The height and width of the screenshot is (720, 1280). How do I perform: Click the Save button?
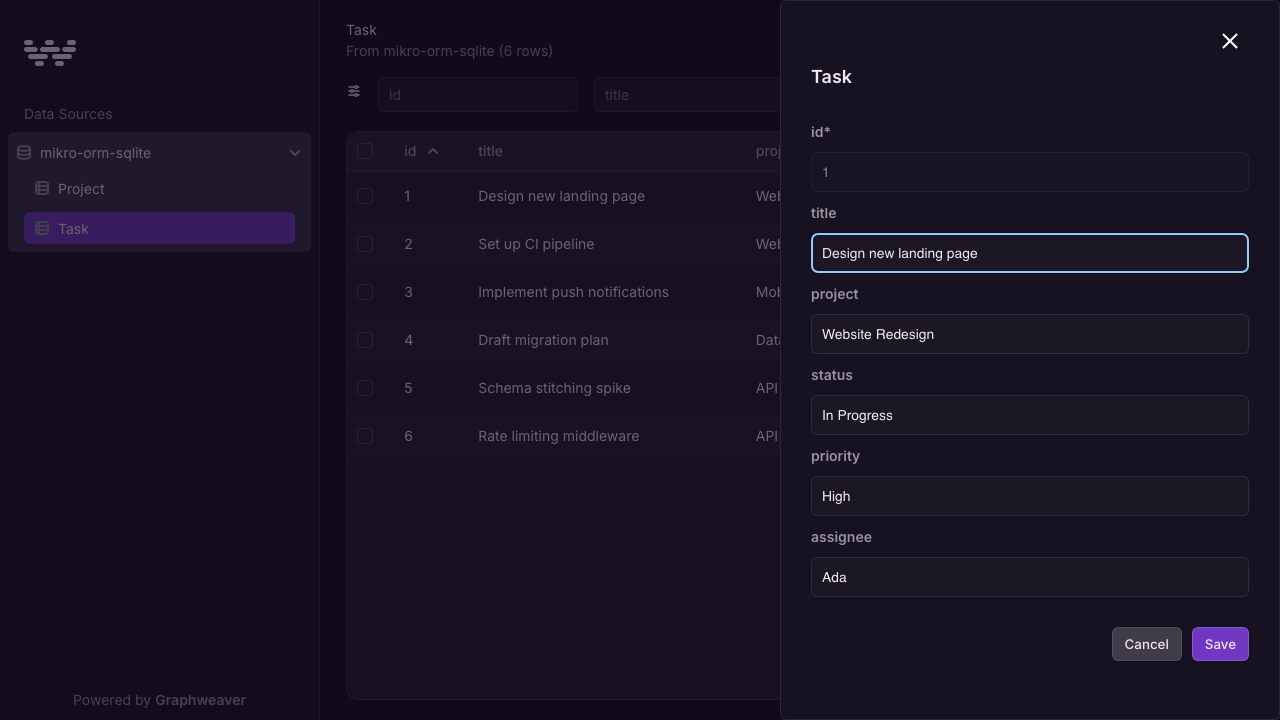tap(1220, 644)
